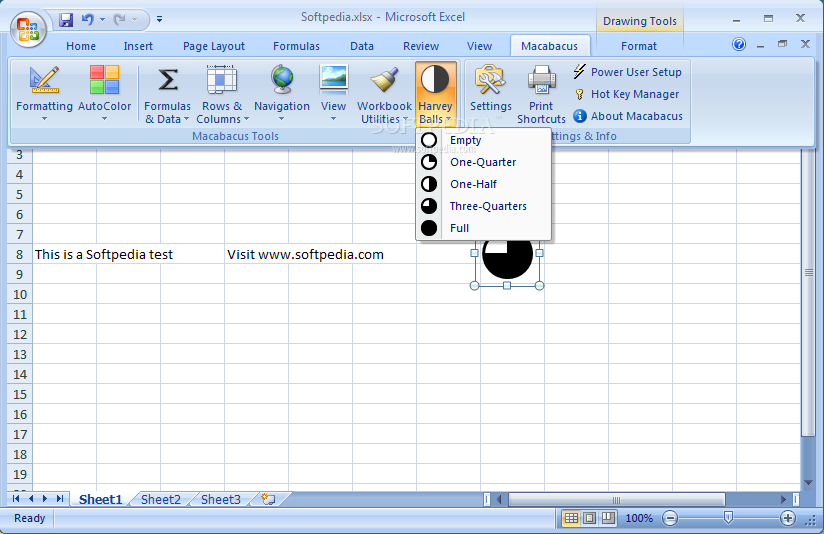Viewport: 824px width, 534px height.
Task: Click About Macabacus label
Action: 637,116
